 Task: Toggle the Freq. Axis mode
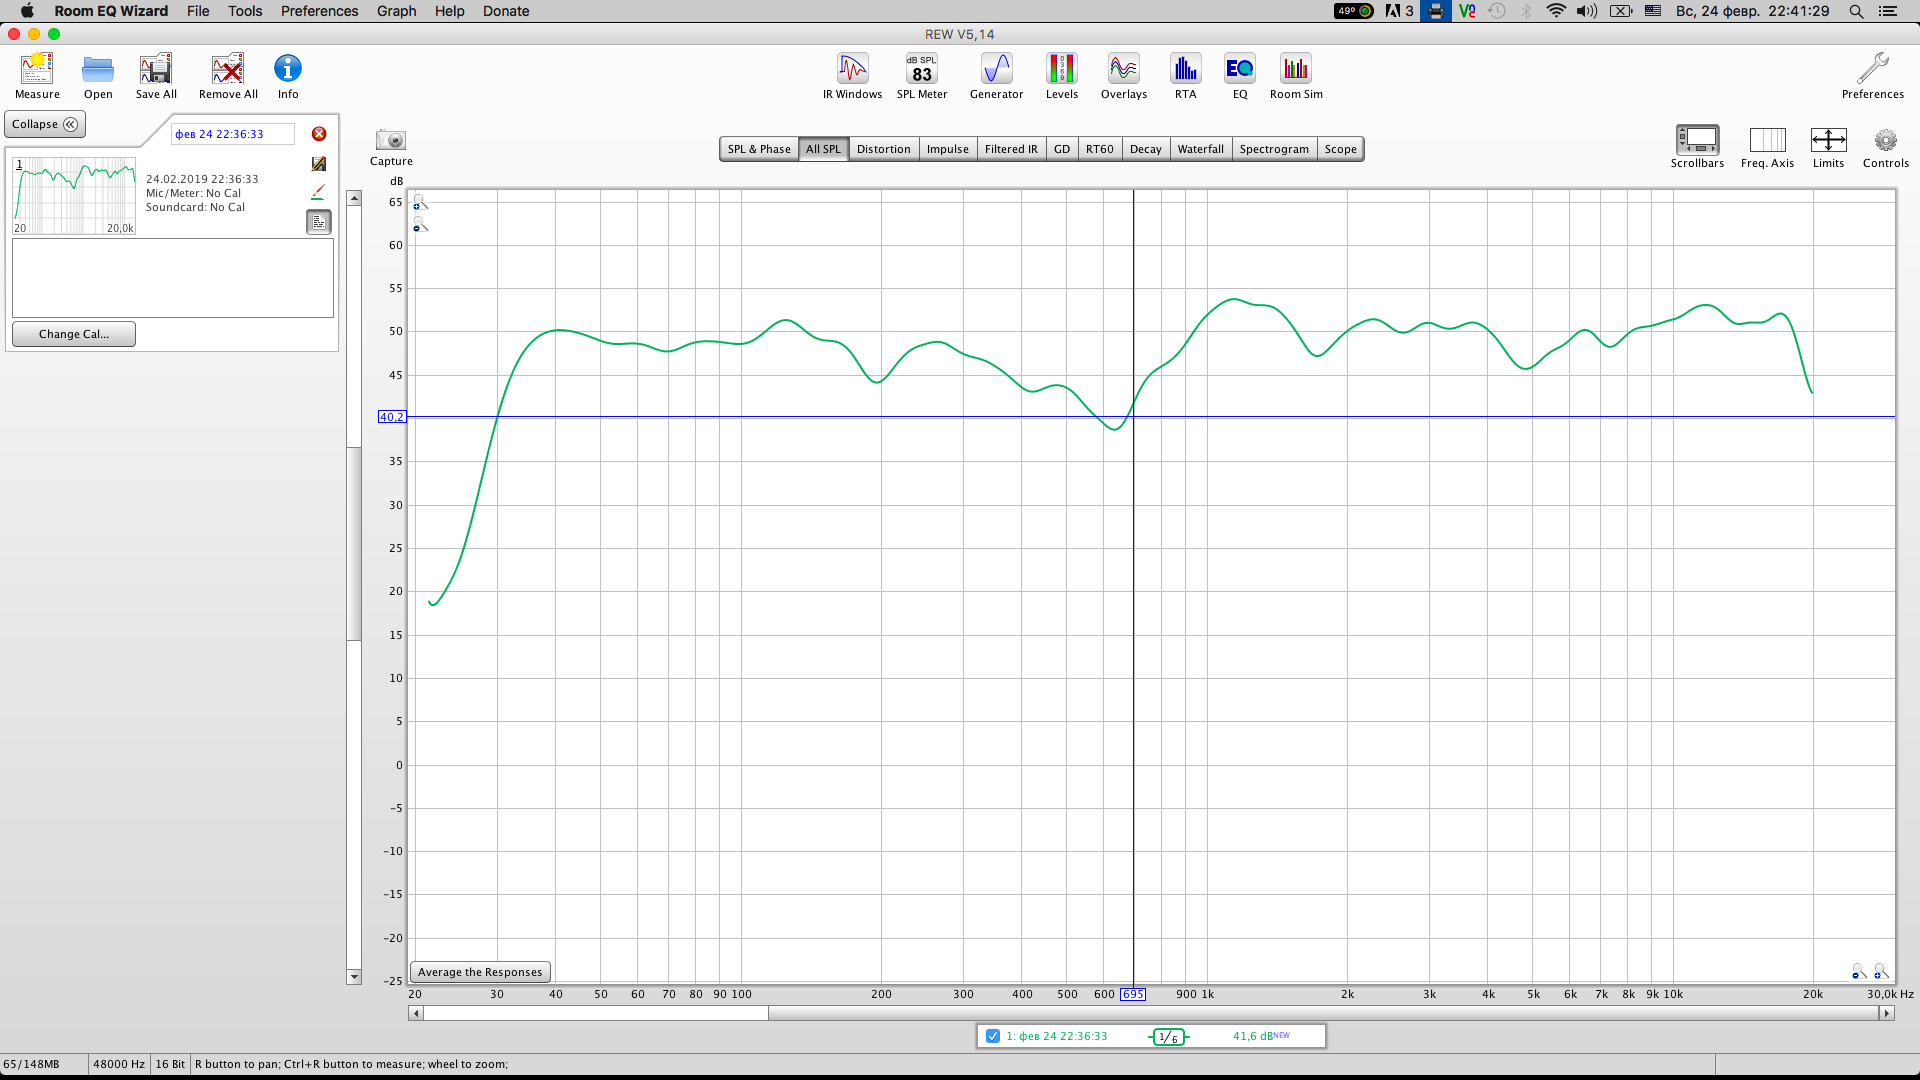1767,141
